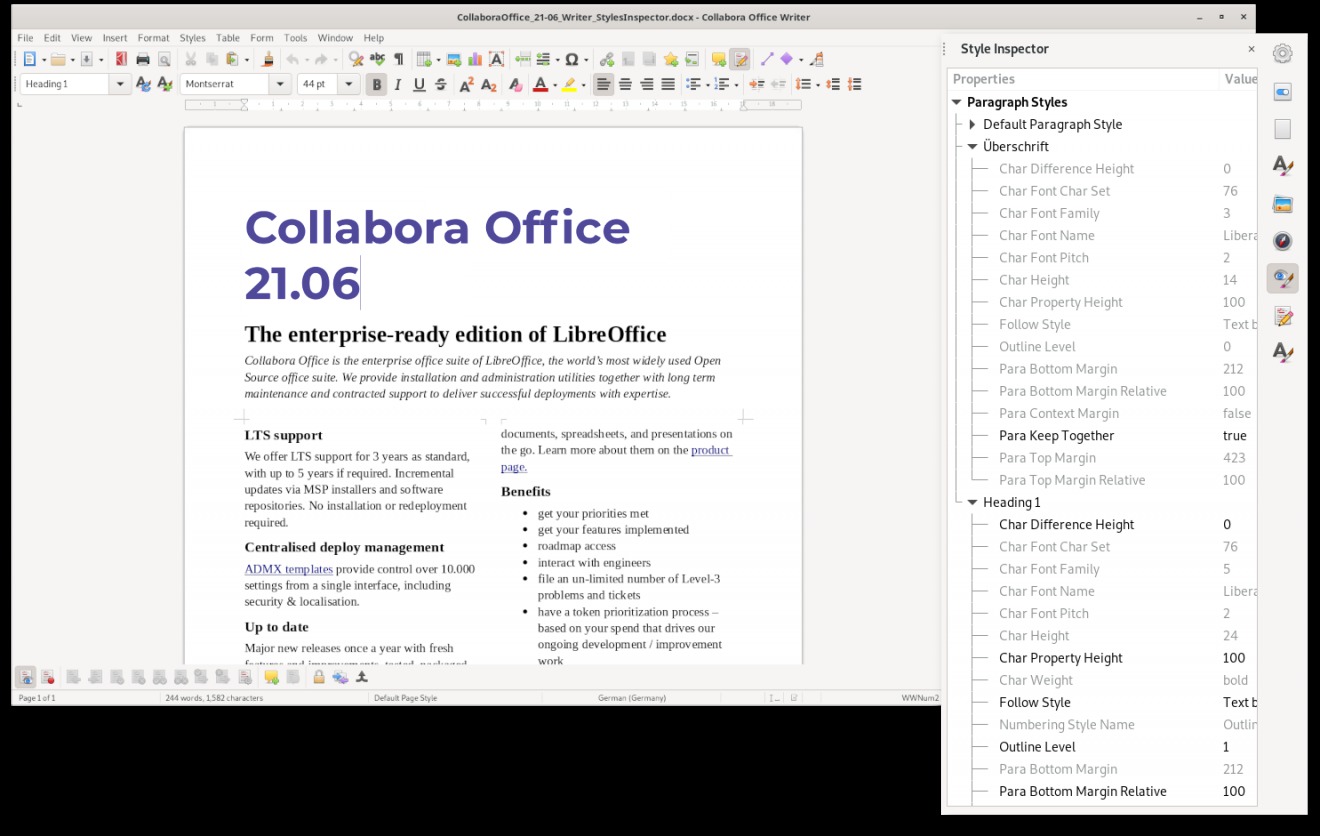Screen dimensions: 1320x836
Task: Click the yellow Highlighting Color swatch button
Action: point(569,85)
